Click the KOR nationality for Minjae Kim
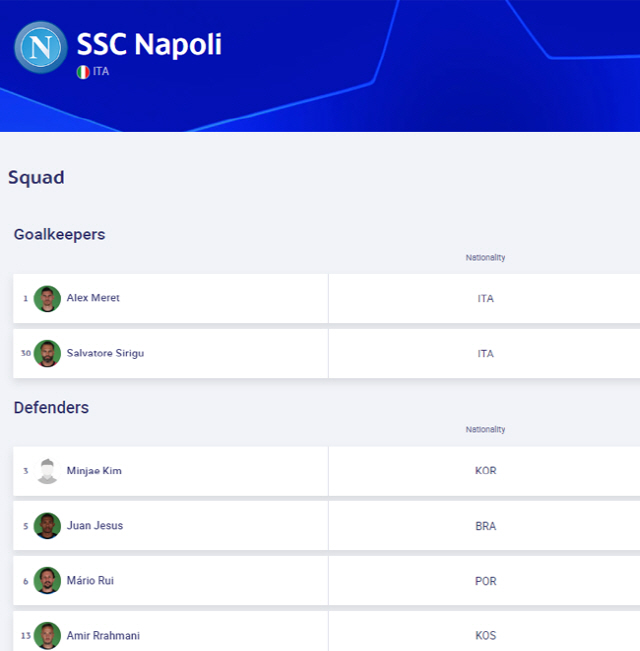Image resolution: width=640 pixels, height=651 pixels. point(486,470)
